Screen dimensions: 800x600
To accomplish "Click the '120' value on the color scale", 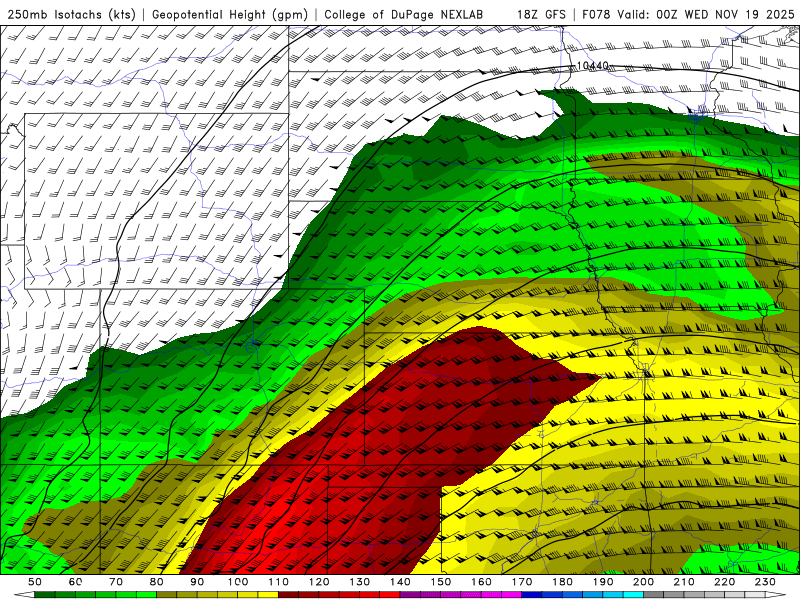I will 319,582.
